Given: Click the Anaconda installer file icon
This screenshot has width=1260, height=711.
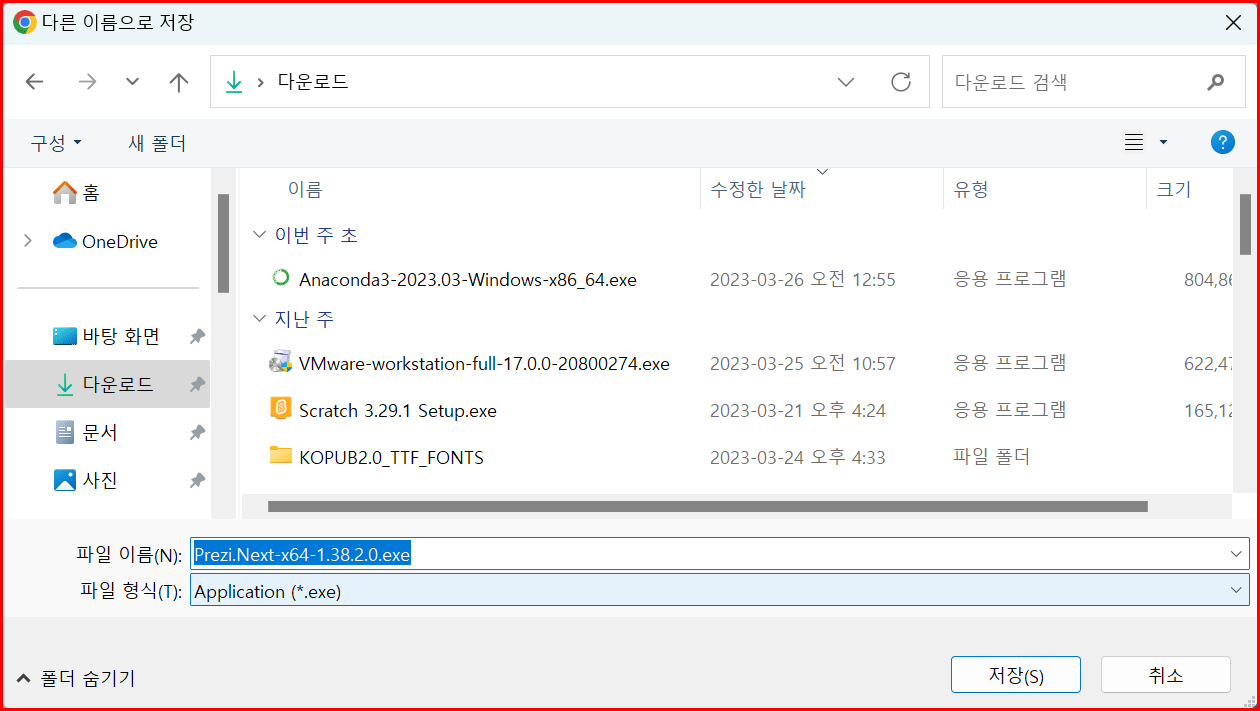Looking at the screenshot, I should pos(281,278).
